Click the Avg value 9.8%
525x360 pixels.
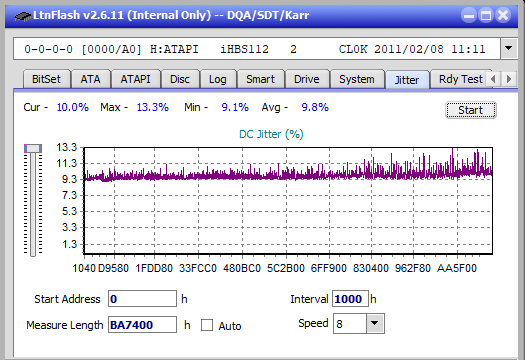[315, 107]
